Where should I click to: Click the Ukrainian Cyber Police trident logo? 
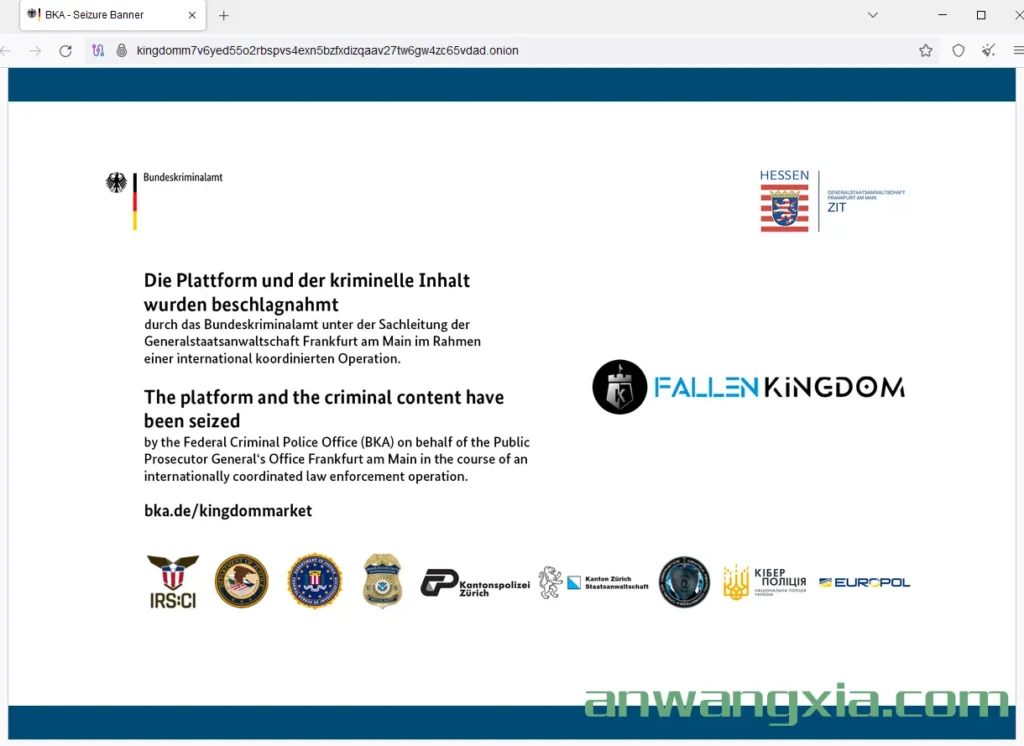click(765, 582)
